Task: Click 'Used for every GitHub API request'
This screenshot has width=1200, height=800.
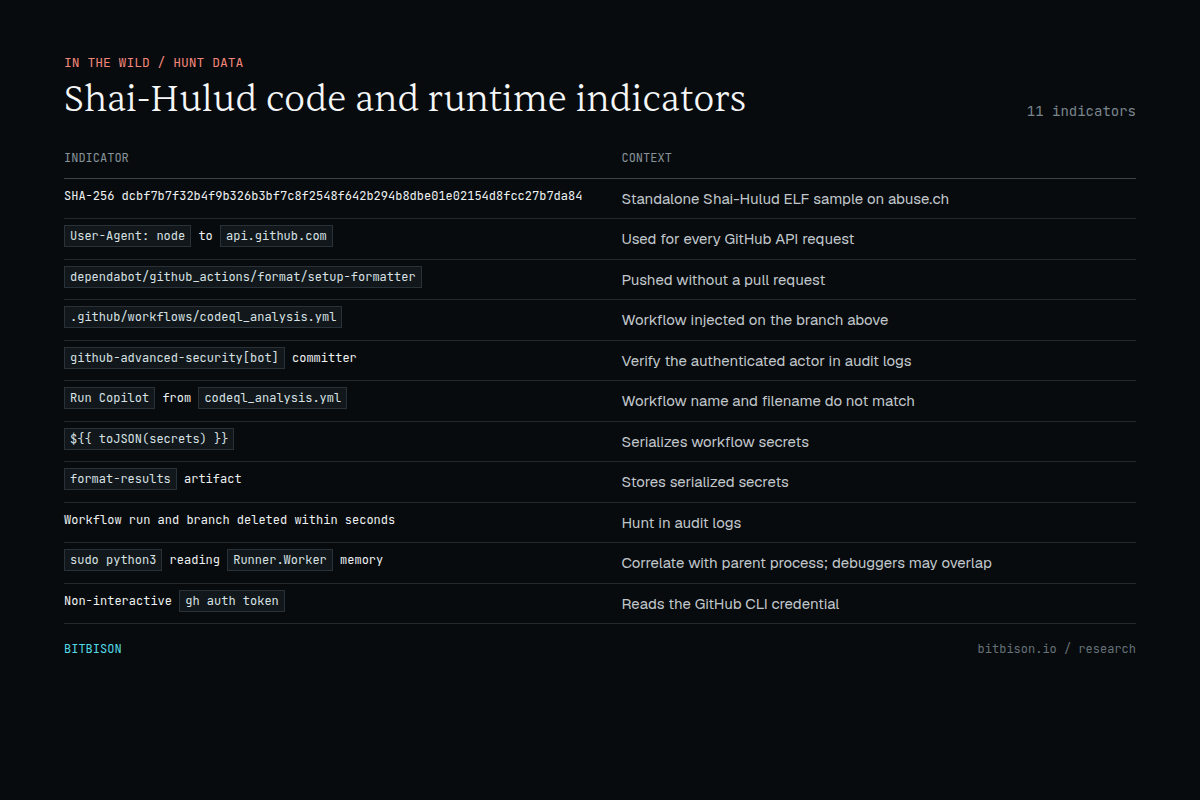Action: coord(737,239)
